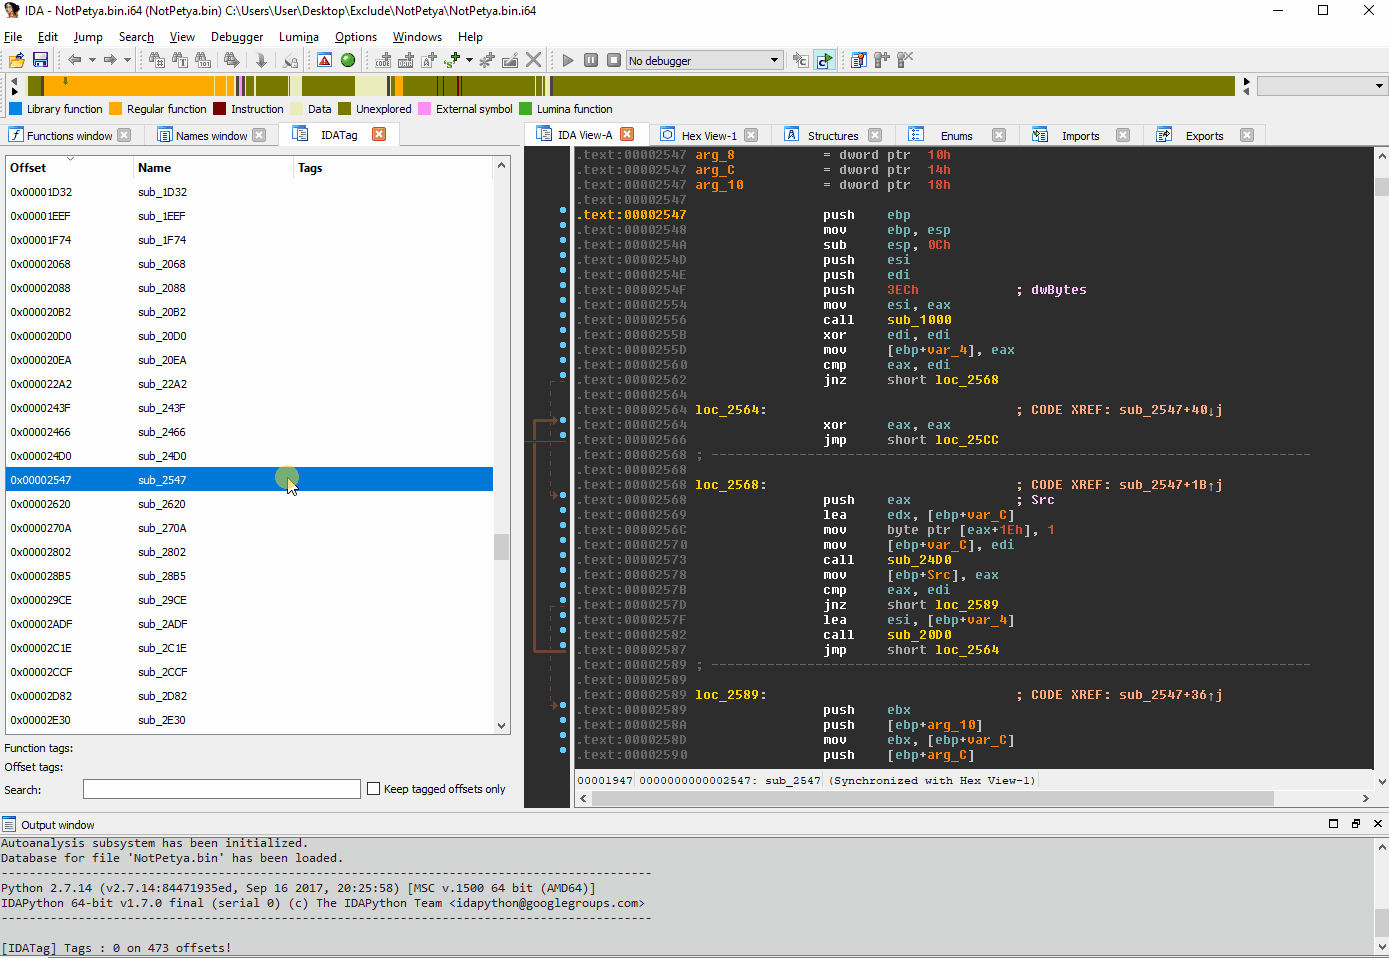Sort by the Tags column header
Viewport: 1389px width, 958px height.
click(393, 168)
